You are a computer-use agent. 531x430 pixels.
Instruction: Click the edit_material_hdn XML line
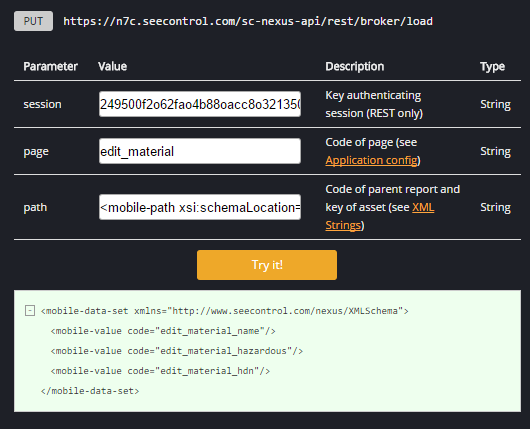point(160,371)
